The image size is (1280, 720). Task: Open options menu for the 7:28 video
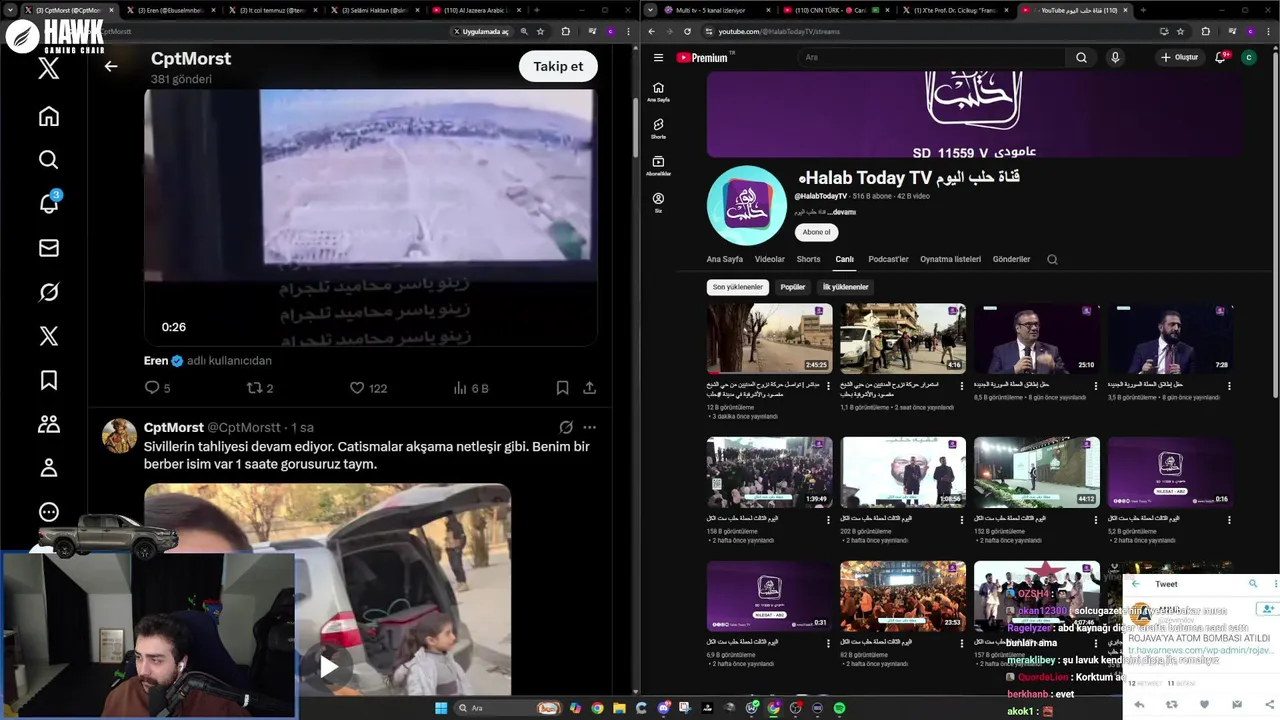click(1229, 385)
